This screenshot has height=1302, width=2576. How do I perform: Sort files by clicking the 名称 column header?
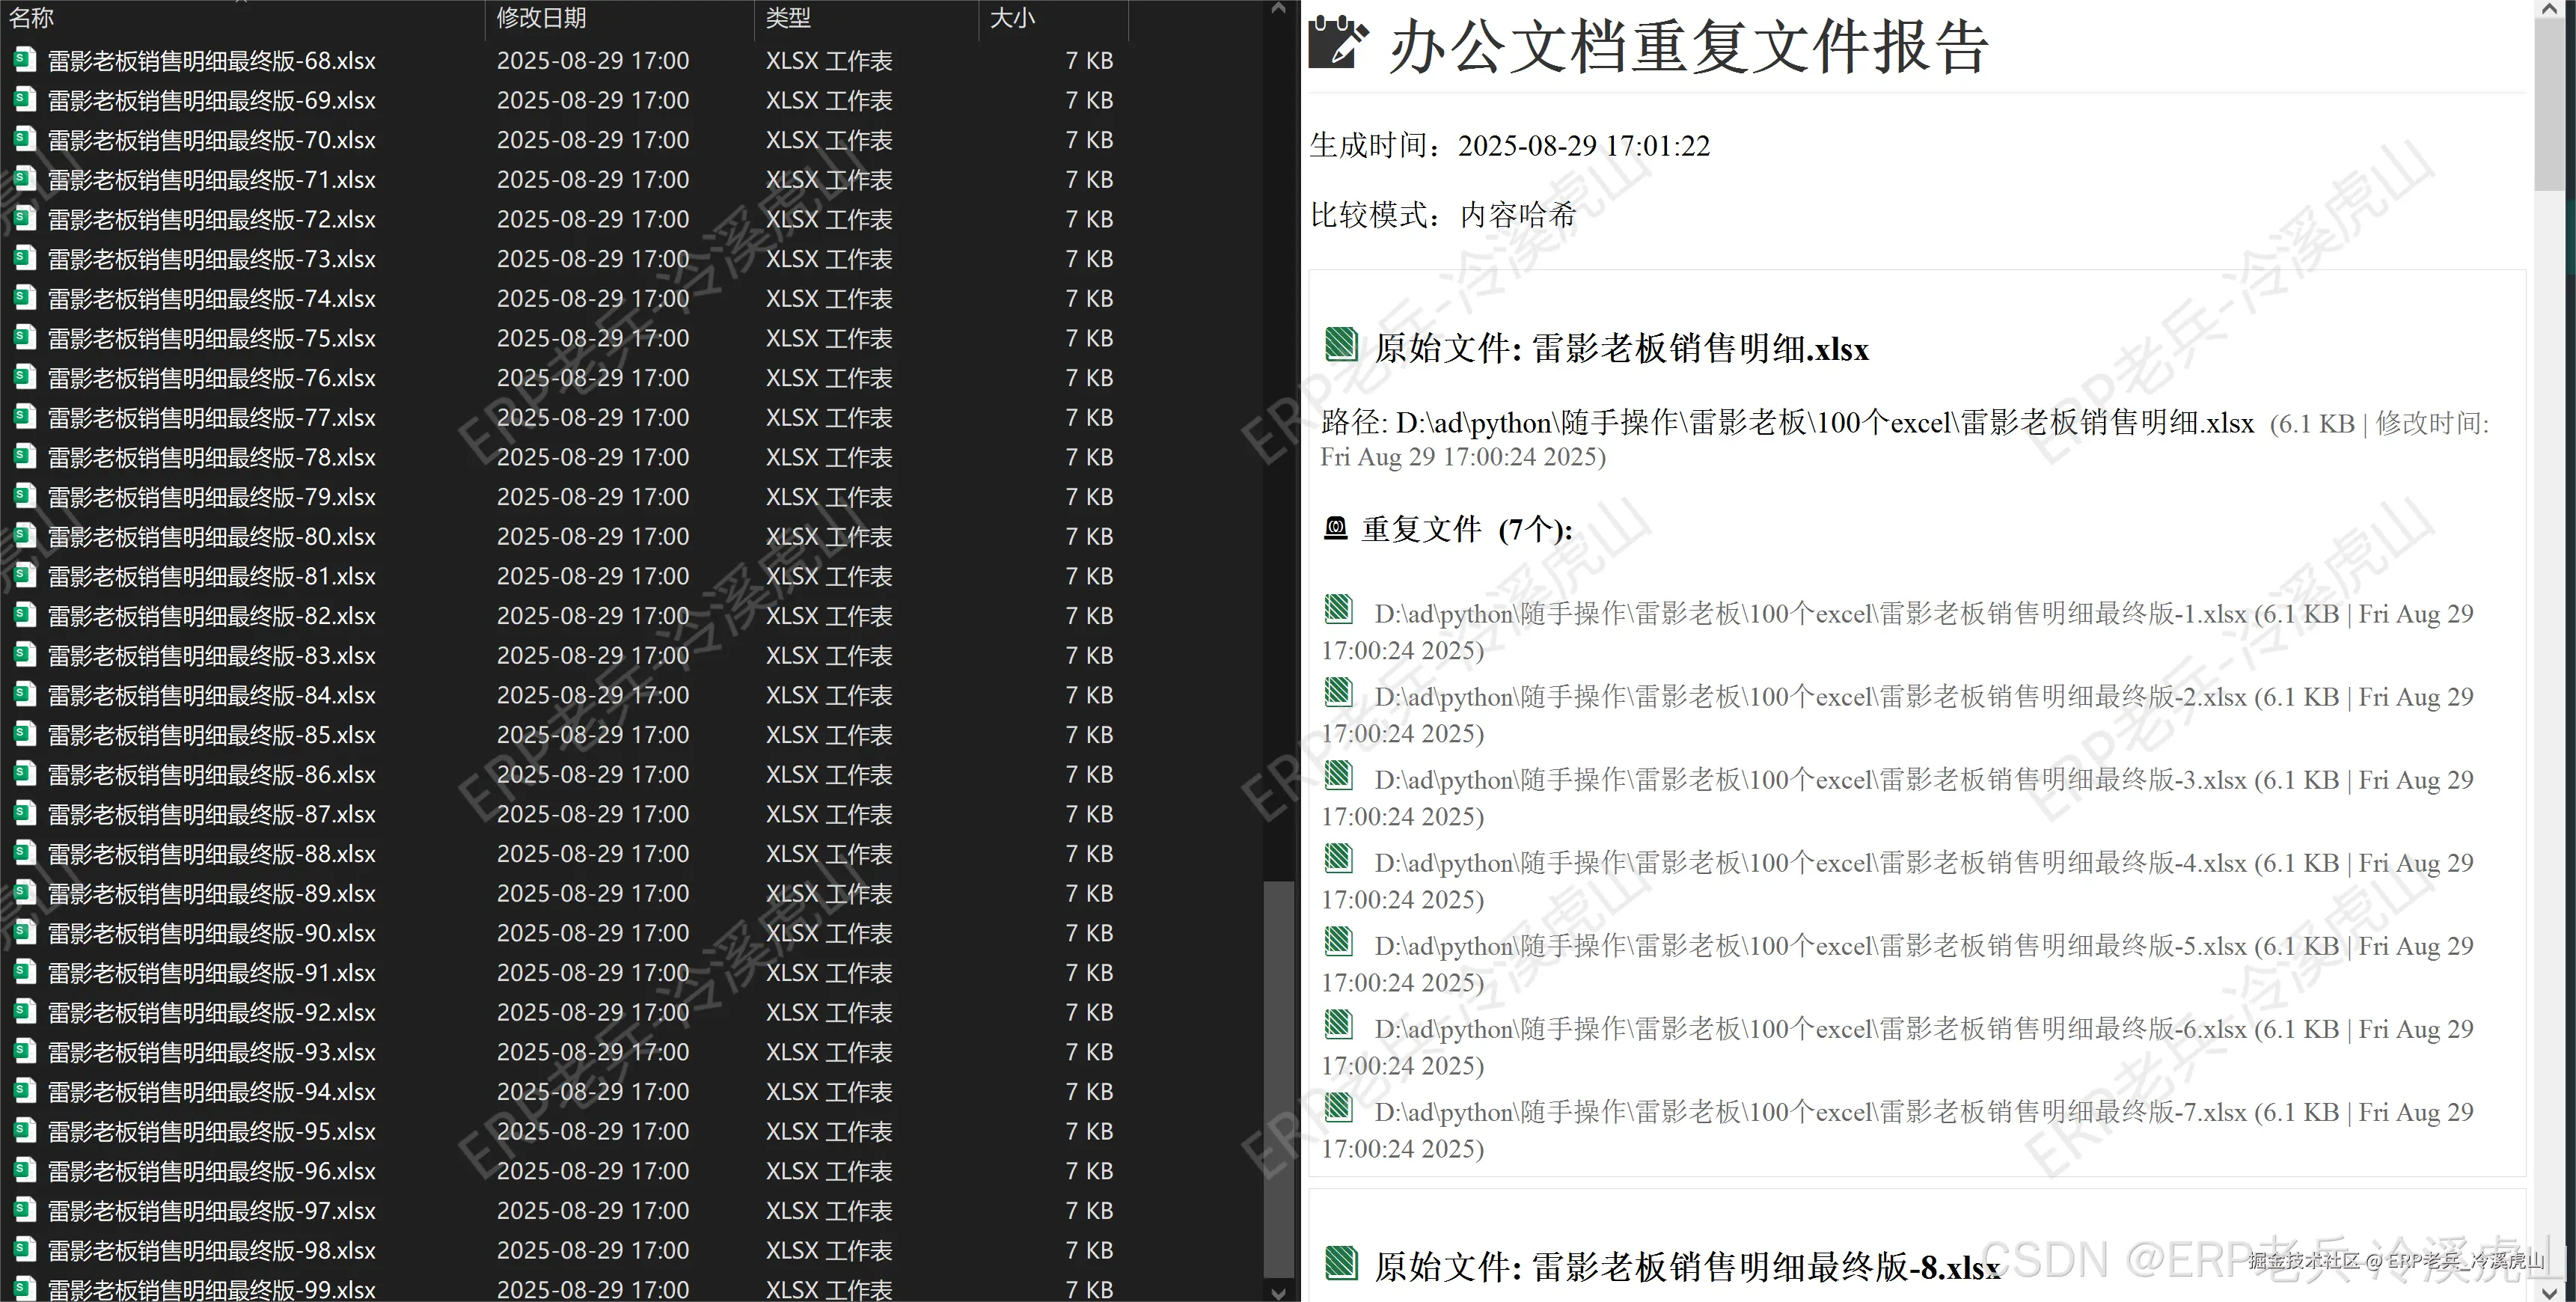[x=31, y=17]
